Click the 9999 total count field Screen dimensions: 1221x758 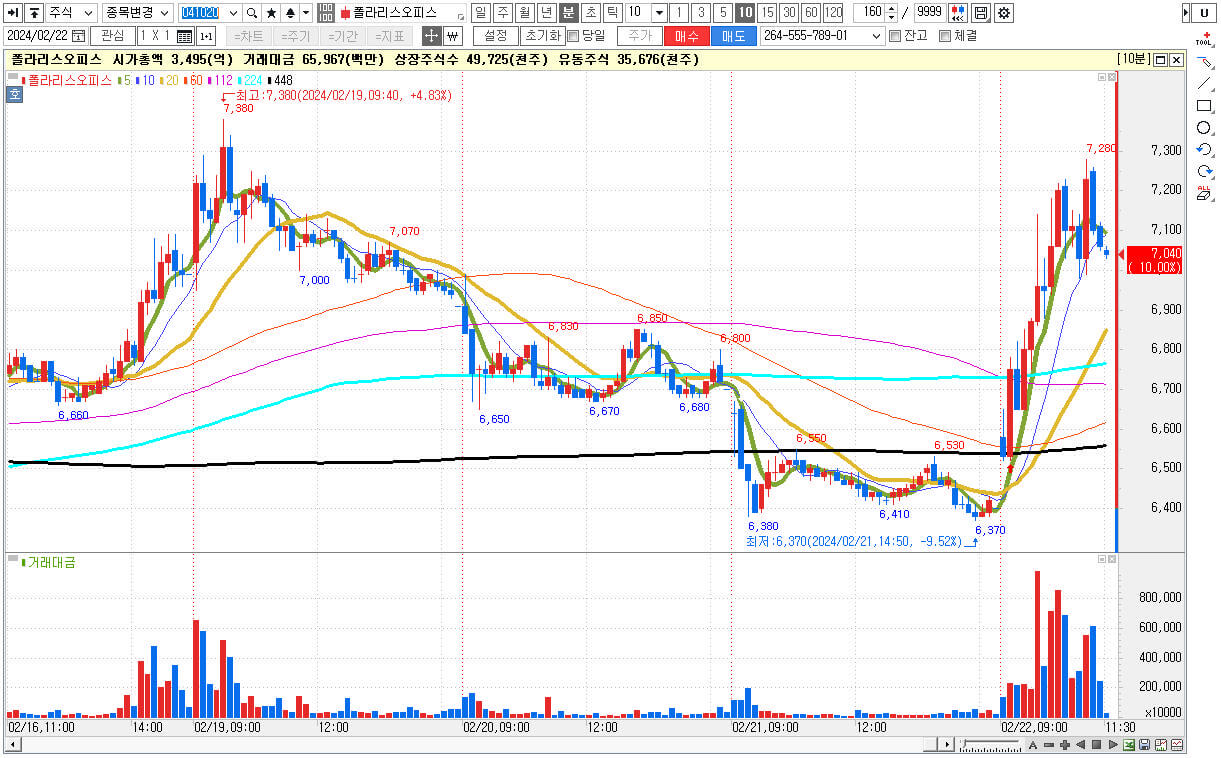[x=929, y=13]
